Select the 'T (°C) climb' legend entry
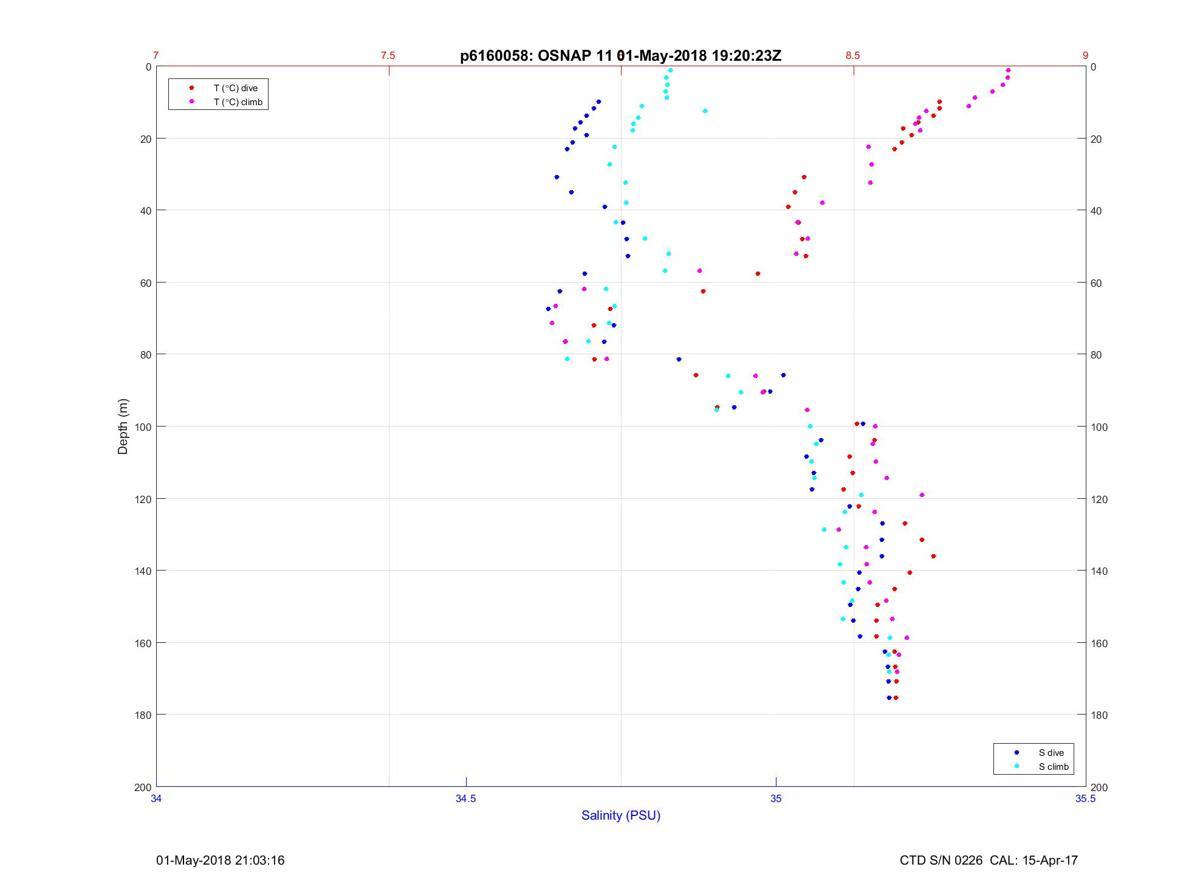The height and width of the screenshot is (885, 1200). coord(238,102)
